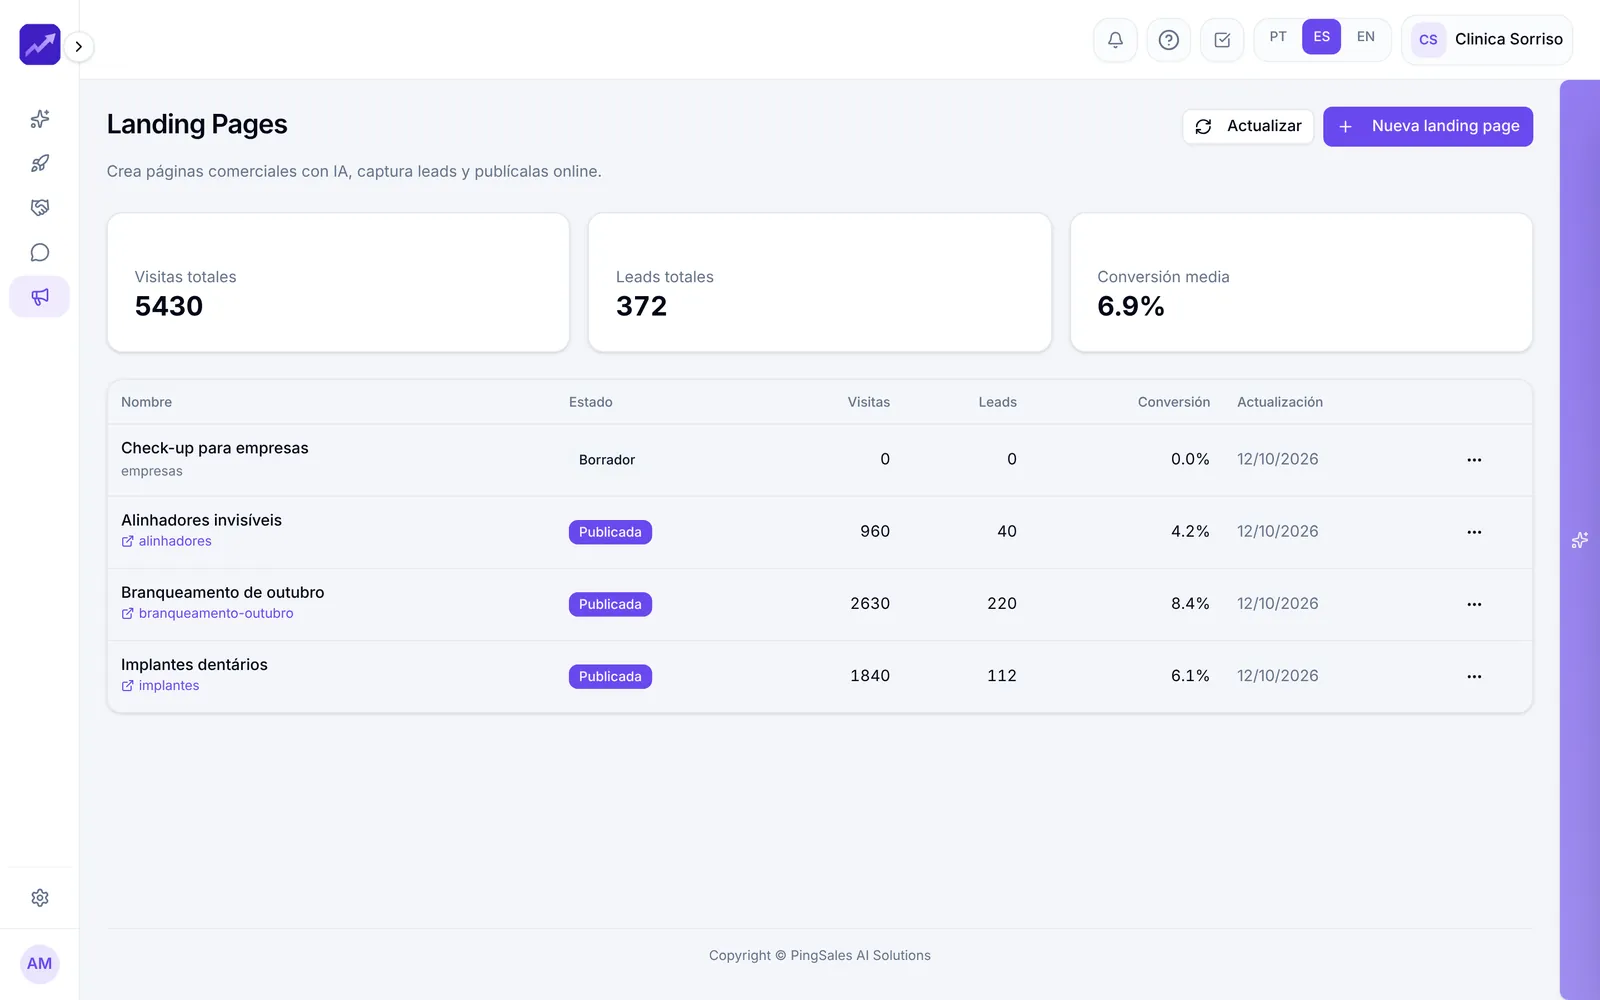Open the handshake icon in sidebar
The height and width of the screenshot is (1000, 1600).
click(x=40, y=208)
